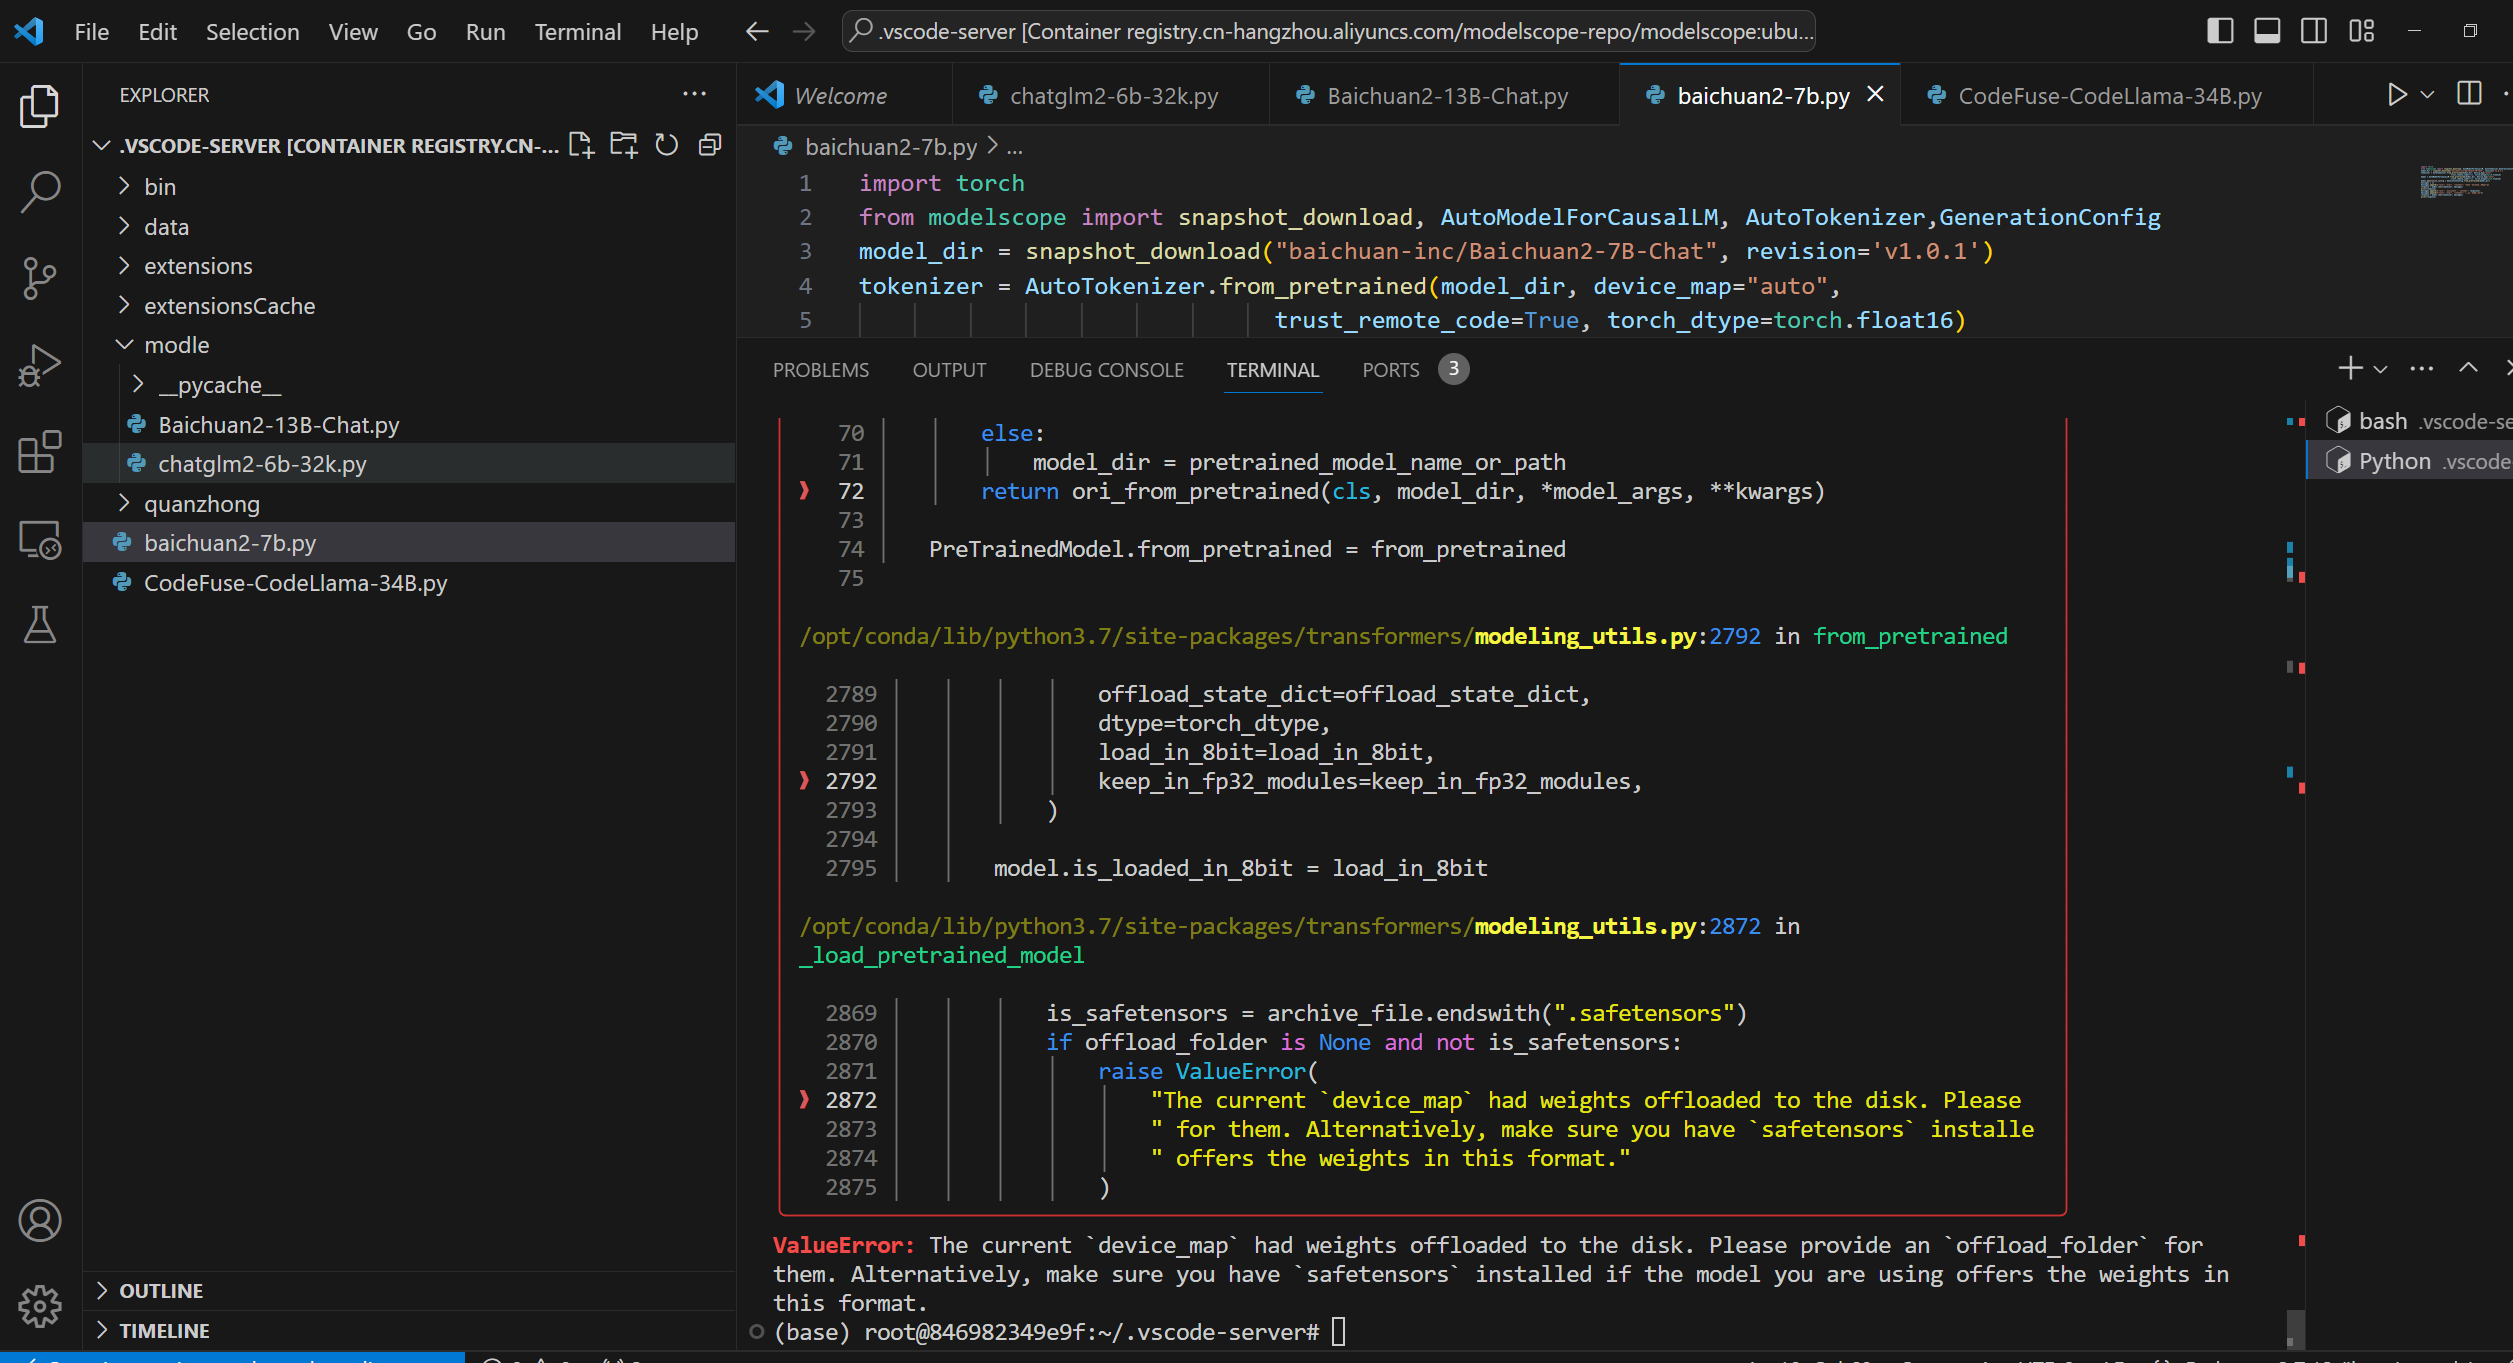Expand the TIMELINE section
Screen dimensions: 2513x1363
[409, 1331]
